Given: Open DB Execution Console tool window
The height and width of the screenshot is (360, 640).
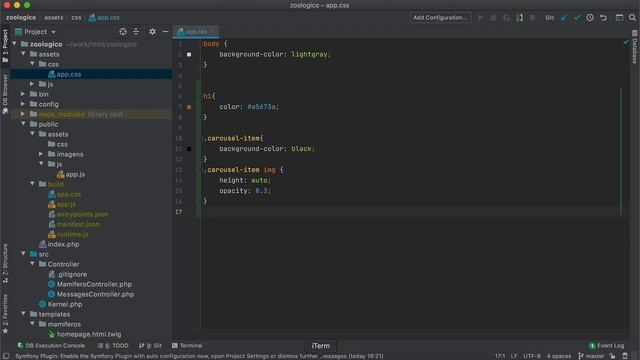Looking at the screenshot, I should pyautogui.click(x=51, y=345).
